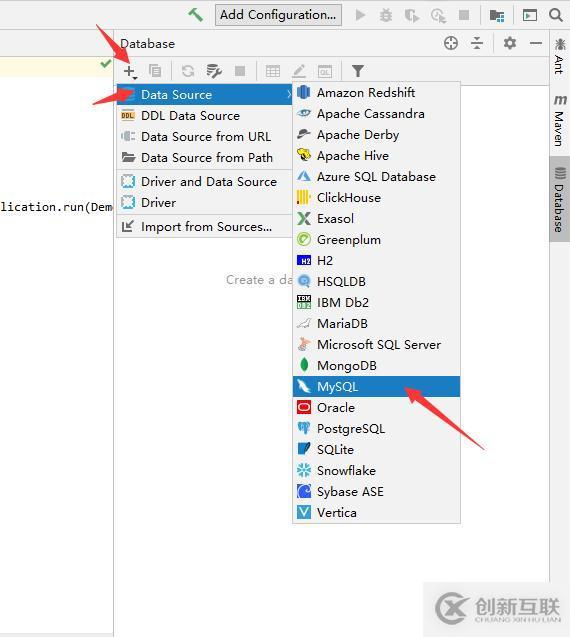Click the Disconnect stop icon in Database toolbar

tap(240, 71)
